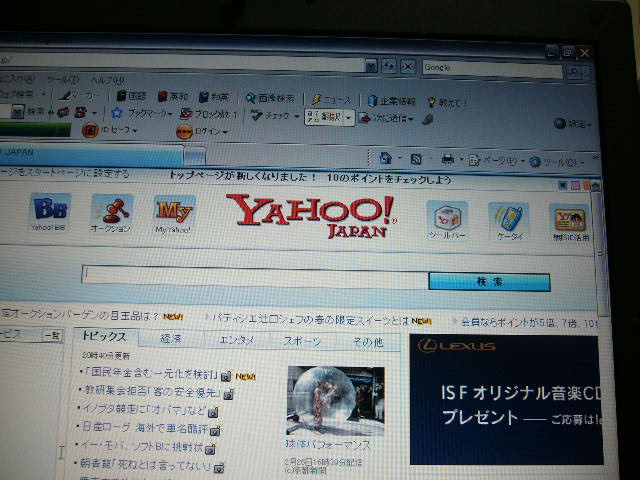Click the Print icon
Screen dimensions: 640x480
tap(447, 159)
